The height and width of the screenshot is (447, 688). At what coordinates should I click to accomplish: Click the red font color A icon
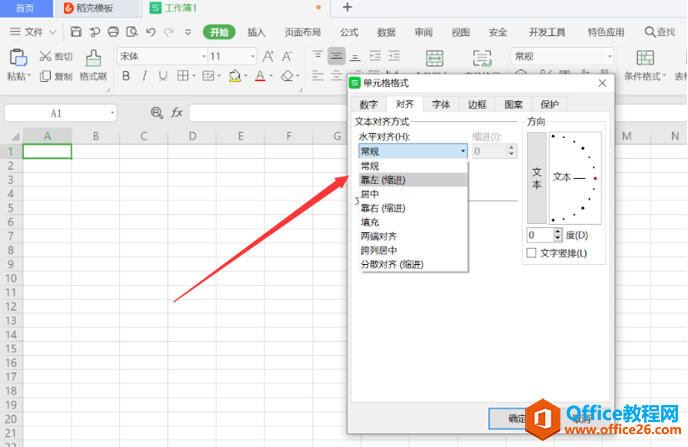260,76
